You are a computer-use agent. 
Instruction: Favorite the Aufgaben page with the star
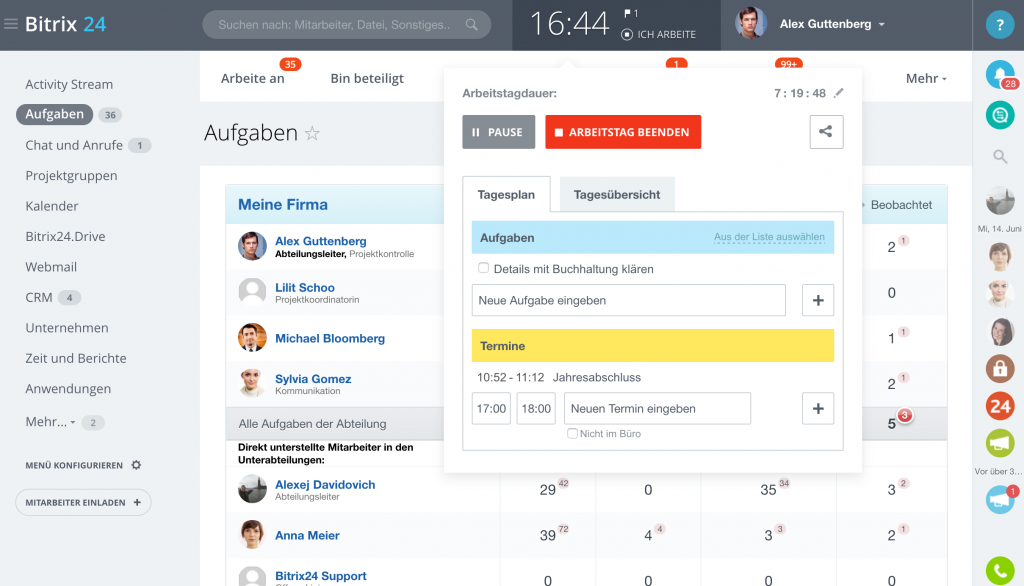point(313,133)
